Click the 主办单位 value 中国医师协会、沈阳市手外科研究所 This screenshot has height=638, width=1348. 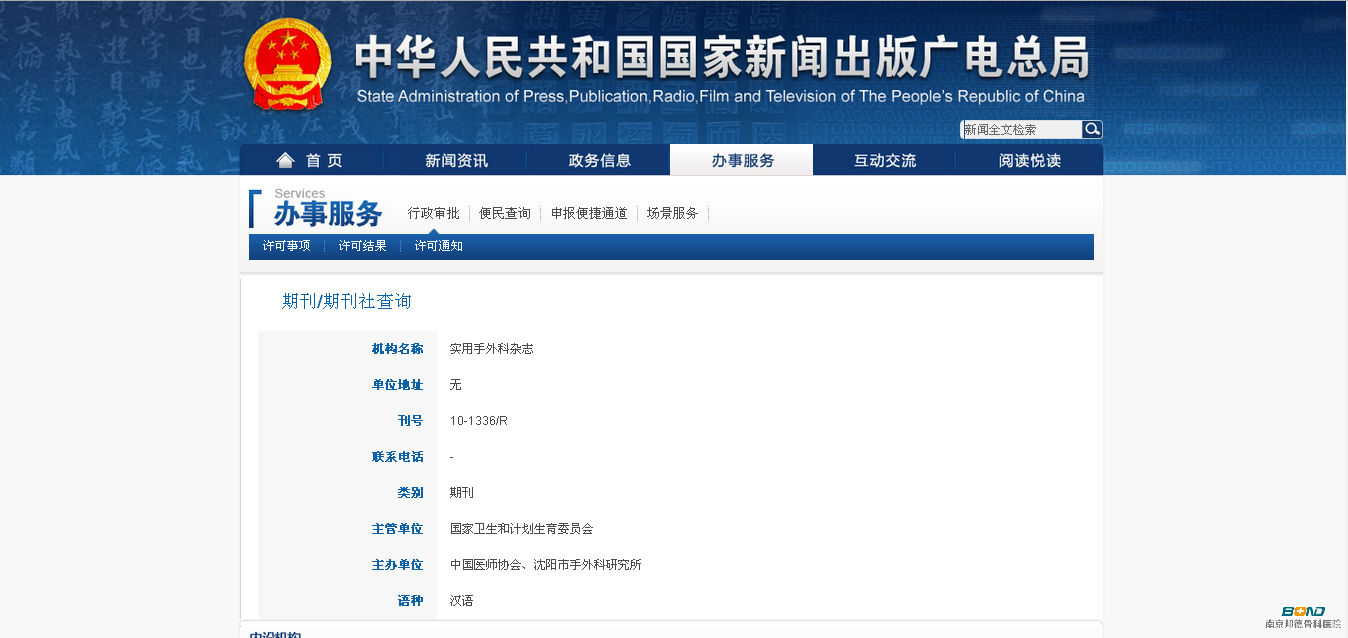(546, 565)
